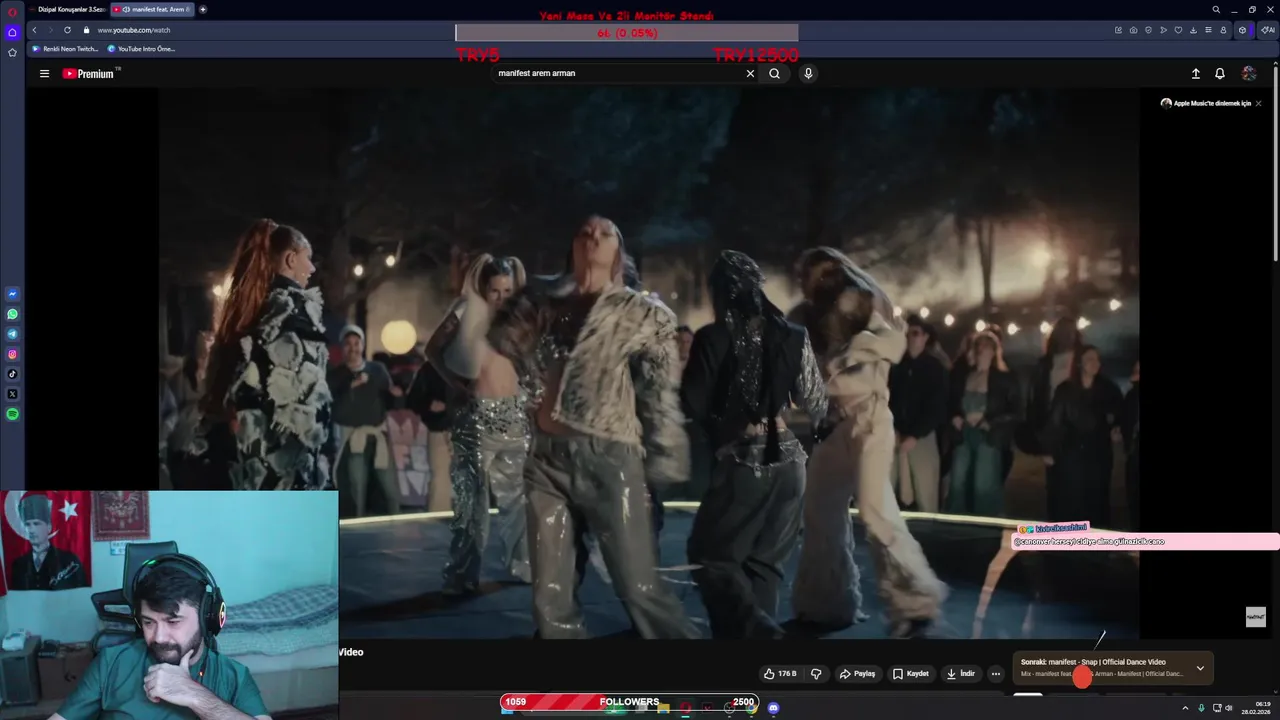Switch to Dizipal Konuşanlar browser tab
The height and width of the screenshot is (720, 1280).
tap(67, 9)
